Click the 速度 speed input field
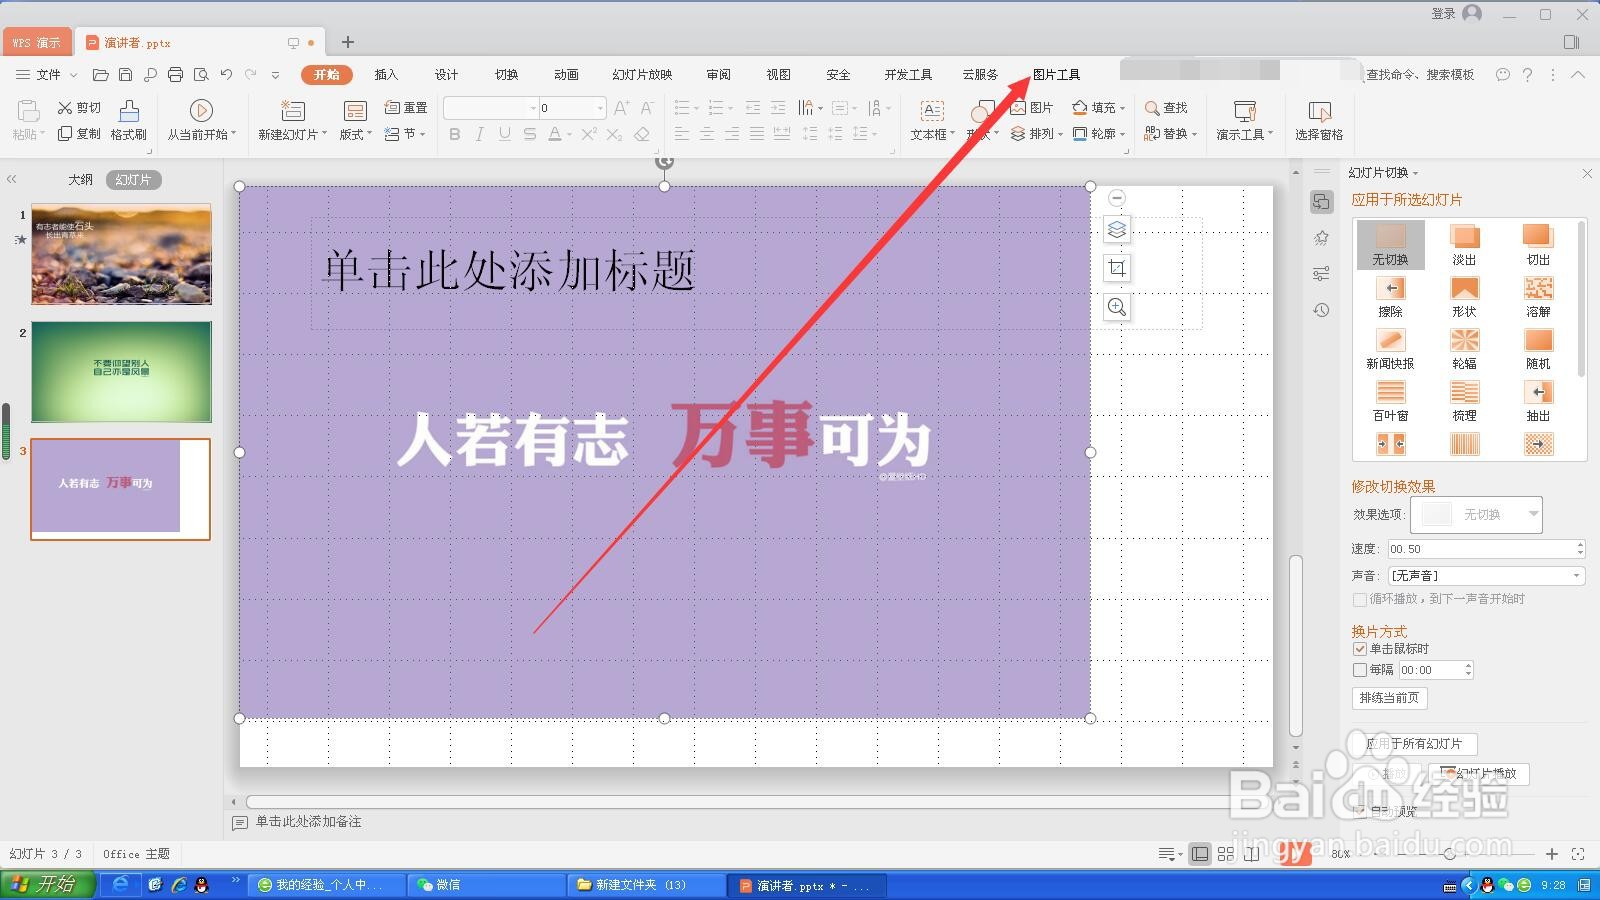Viewport: 1600px width, 900px height. (x=1486, y=549)
